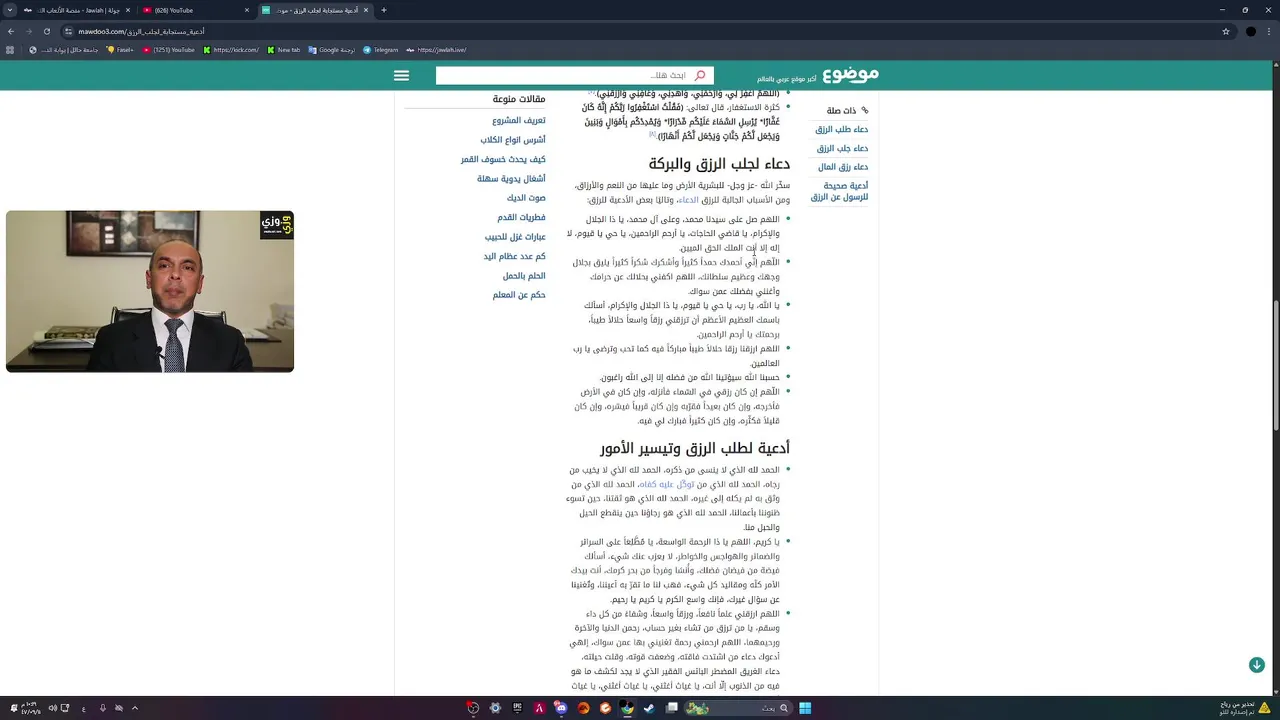The width and height of the screenshot is (1280, 720).
Task: Click heading دعاء لجلب الرزق والبركة
Action: [719, 163]
